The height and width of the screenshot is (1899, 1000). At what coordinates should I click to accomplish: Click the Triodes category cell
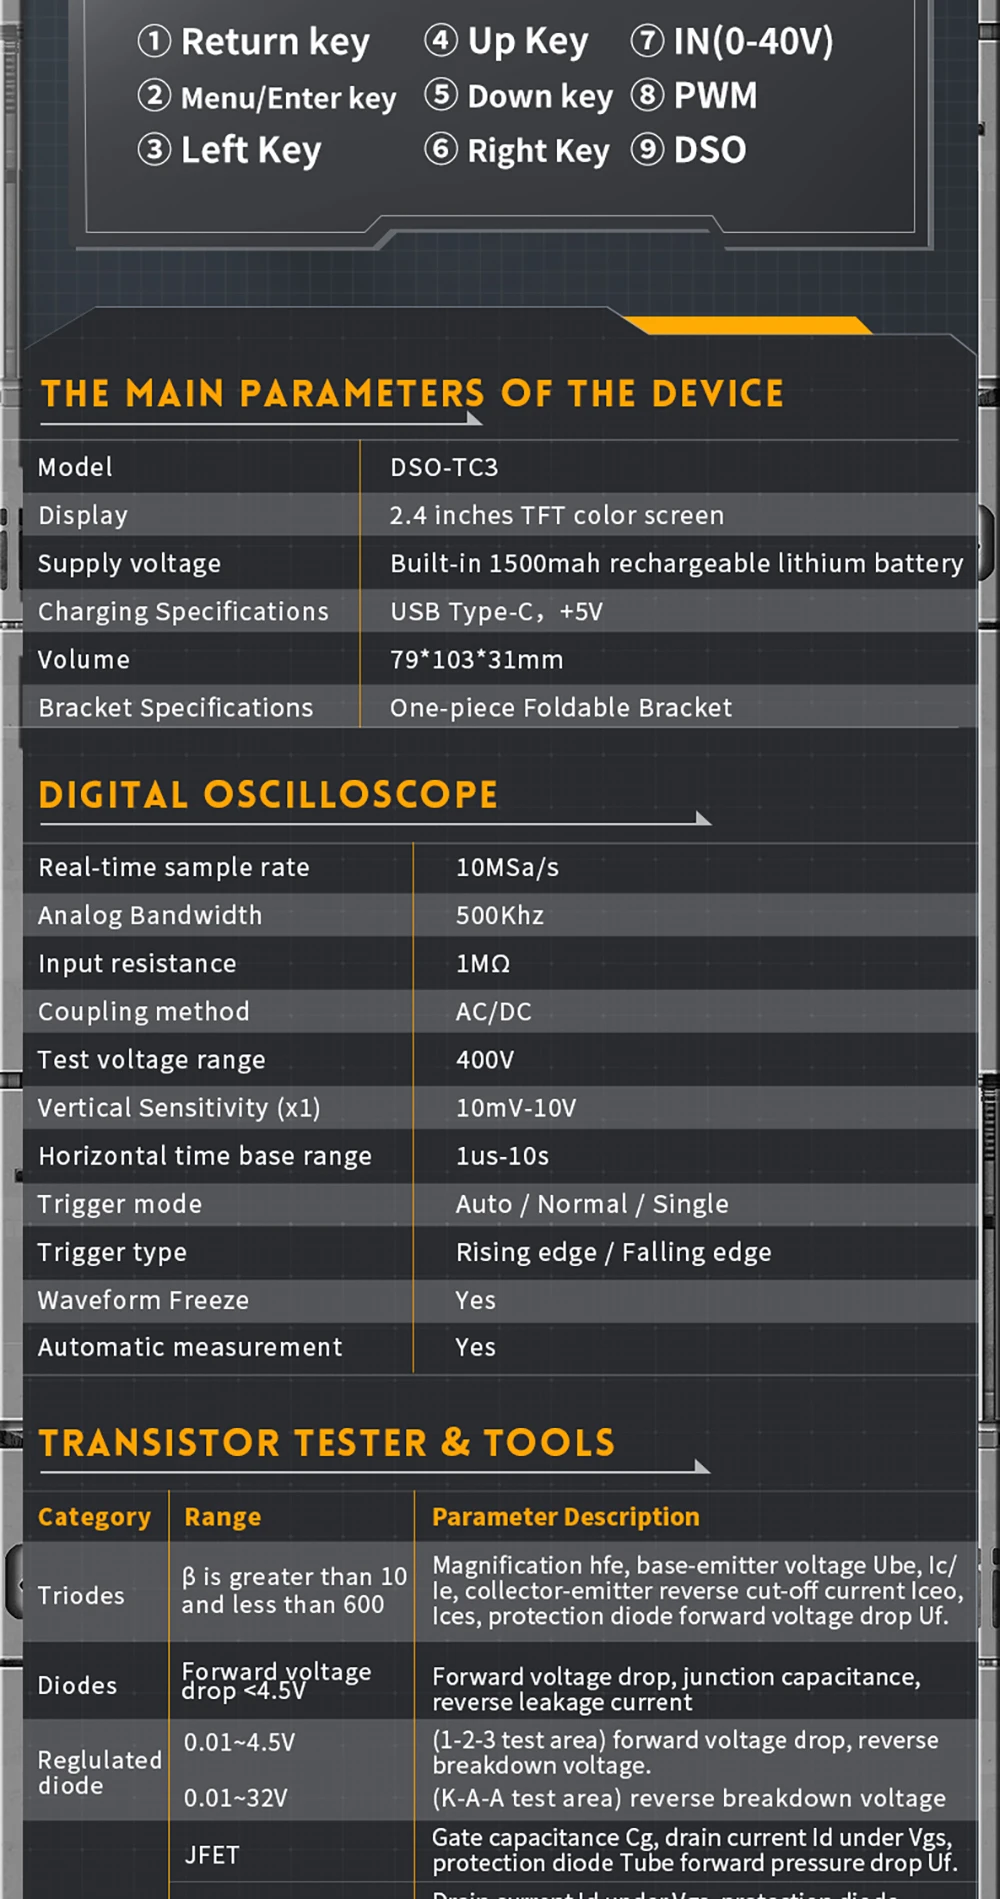(x=81, y=1595)
